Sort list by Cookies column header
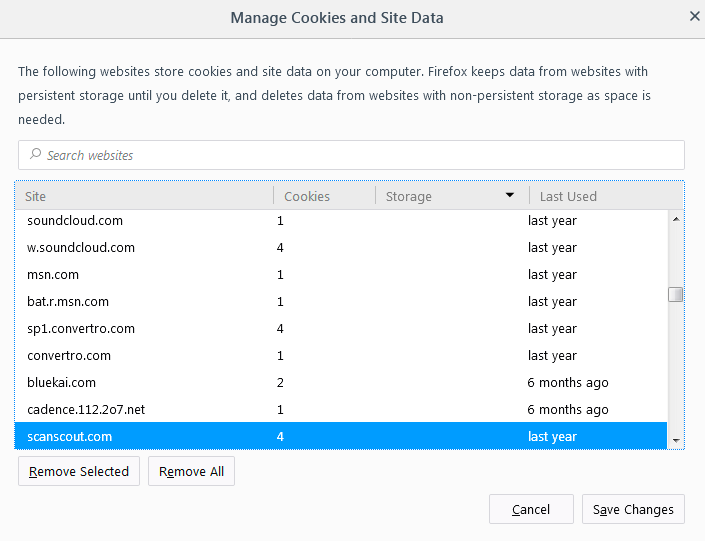The height and width of the screenshot is (541, 705). pos(324,196)
